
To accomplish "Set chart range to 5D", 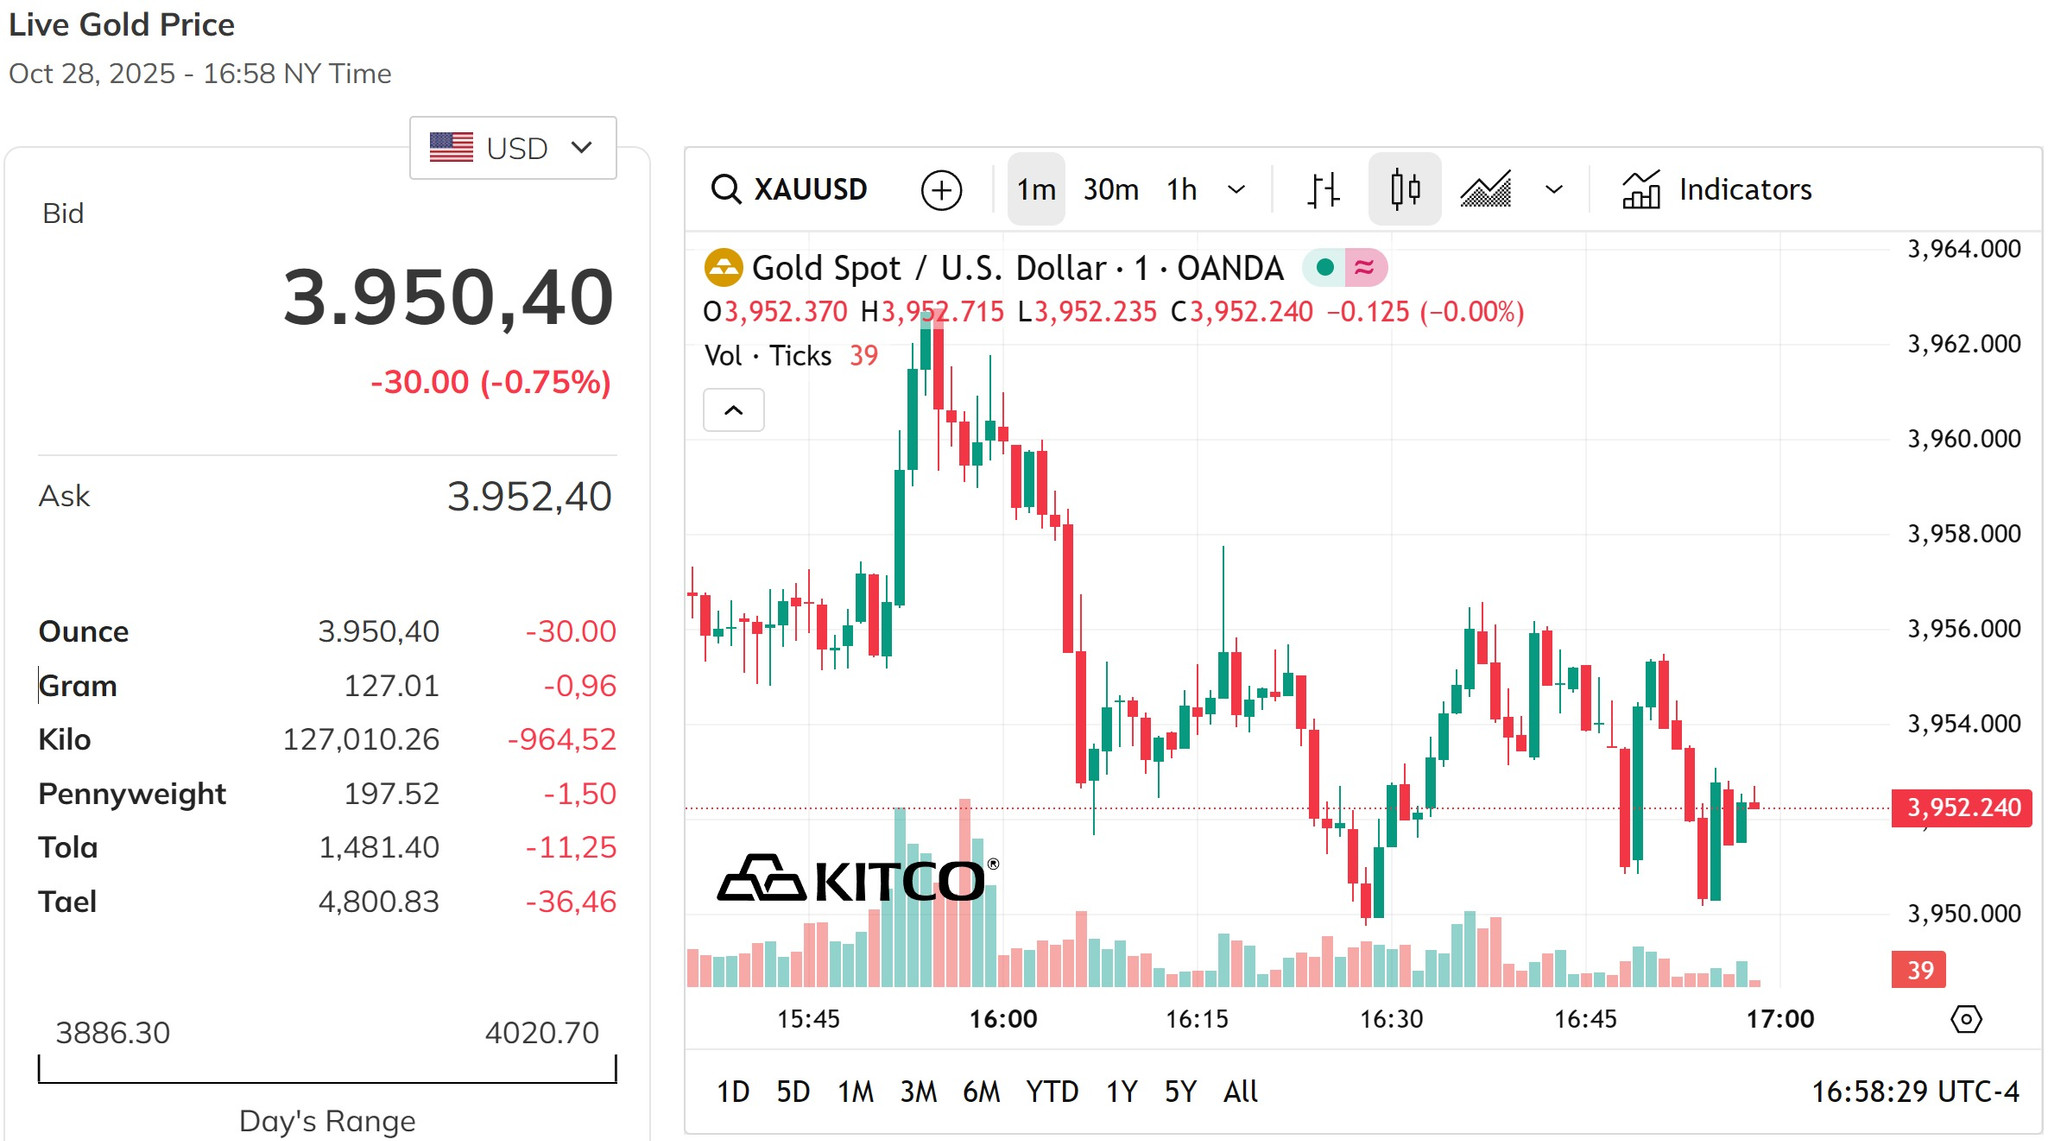I will click(x=793, y=1091).
